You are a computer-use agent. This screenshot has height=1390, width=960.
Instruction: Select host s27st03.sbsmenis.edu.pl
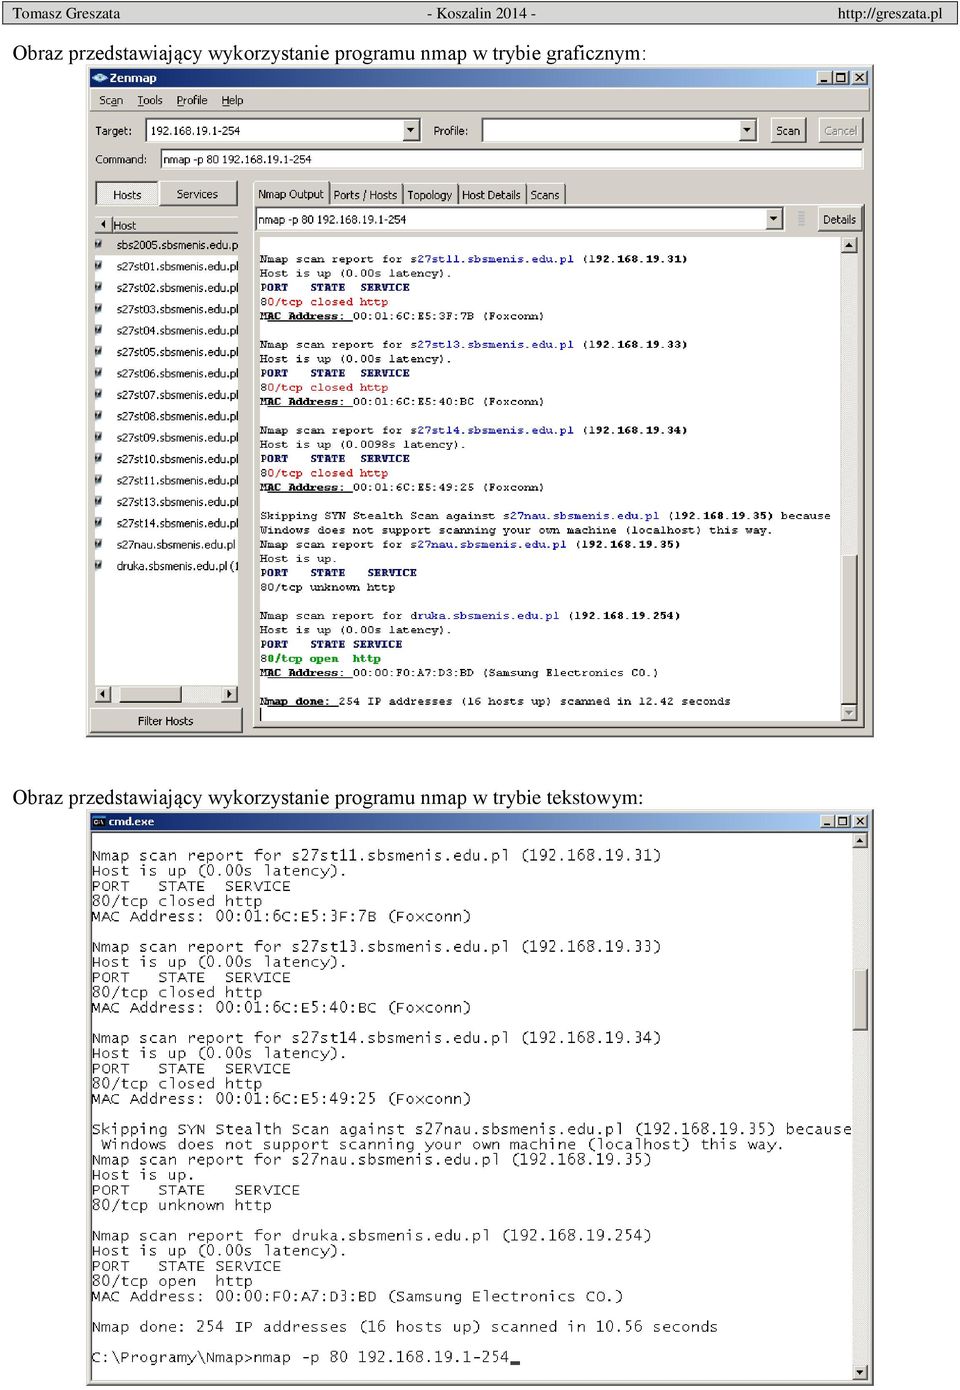point(177,310)
